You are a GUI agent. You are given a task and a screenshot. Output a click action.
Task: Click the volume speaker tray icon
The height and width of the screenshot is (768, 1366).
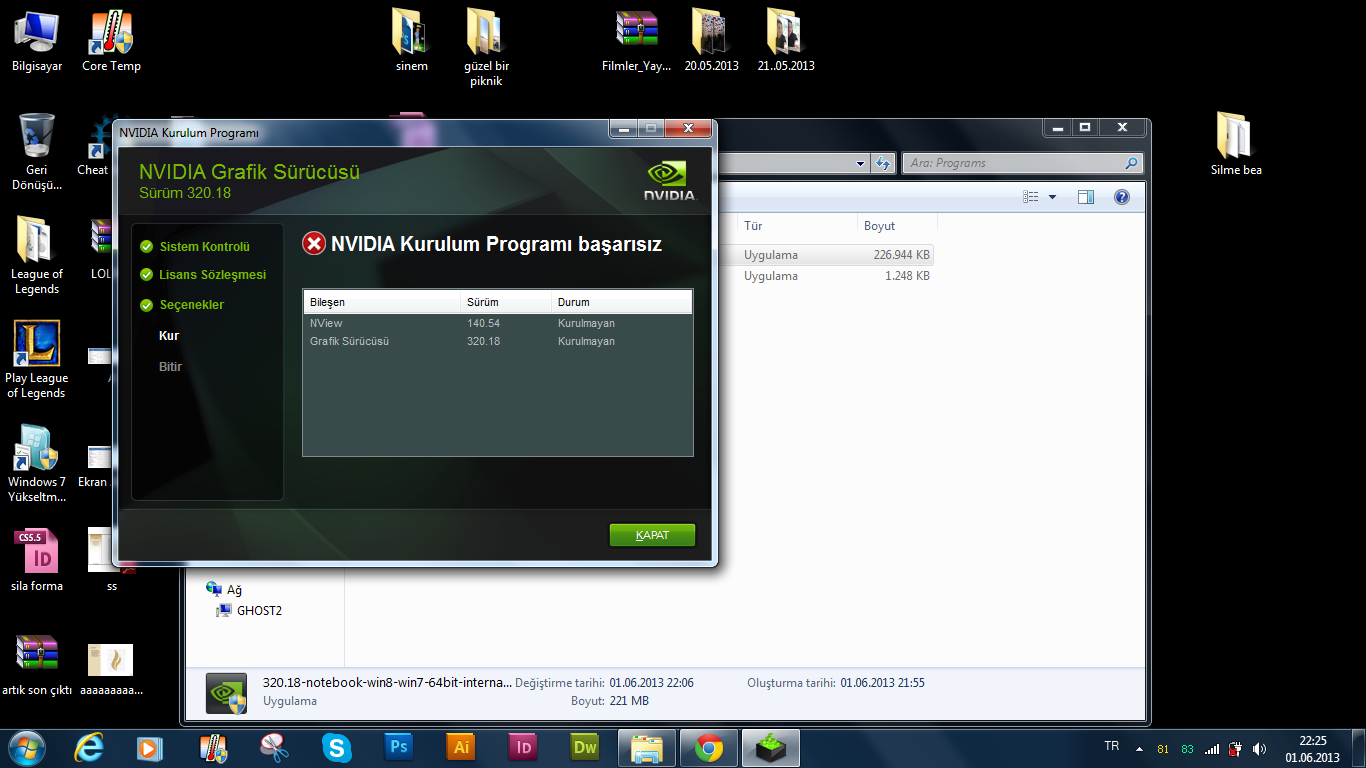pos(1260,748)
